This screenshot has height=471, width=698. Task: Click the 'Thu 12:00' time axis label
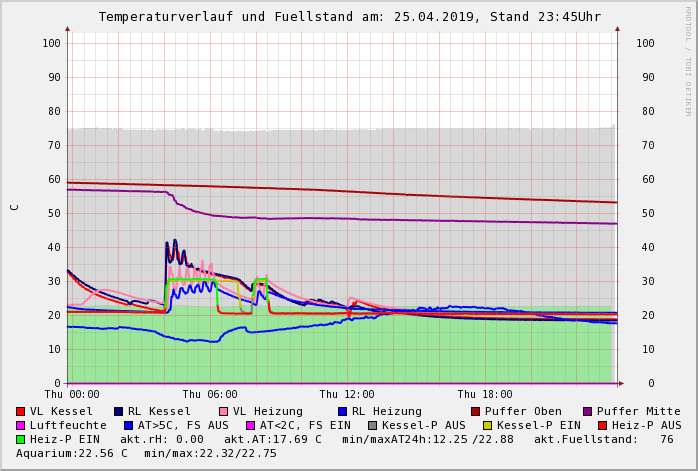point(347,395)
